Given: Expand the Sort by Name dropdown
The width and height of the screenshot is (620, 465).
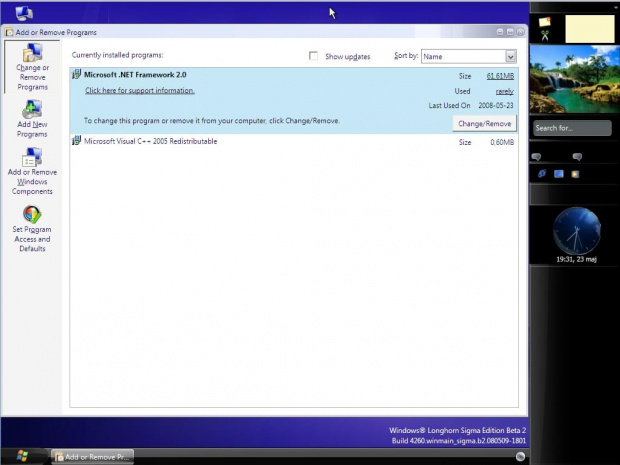Looking at the screenshot, I should pyautogui.click(x=510, y=57).
